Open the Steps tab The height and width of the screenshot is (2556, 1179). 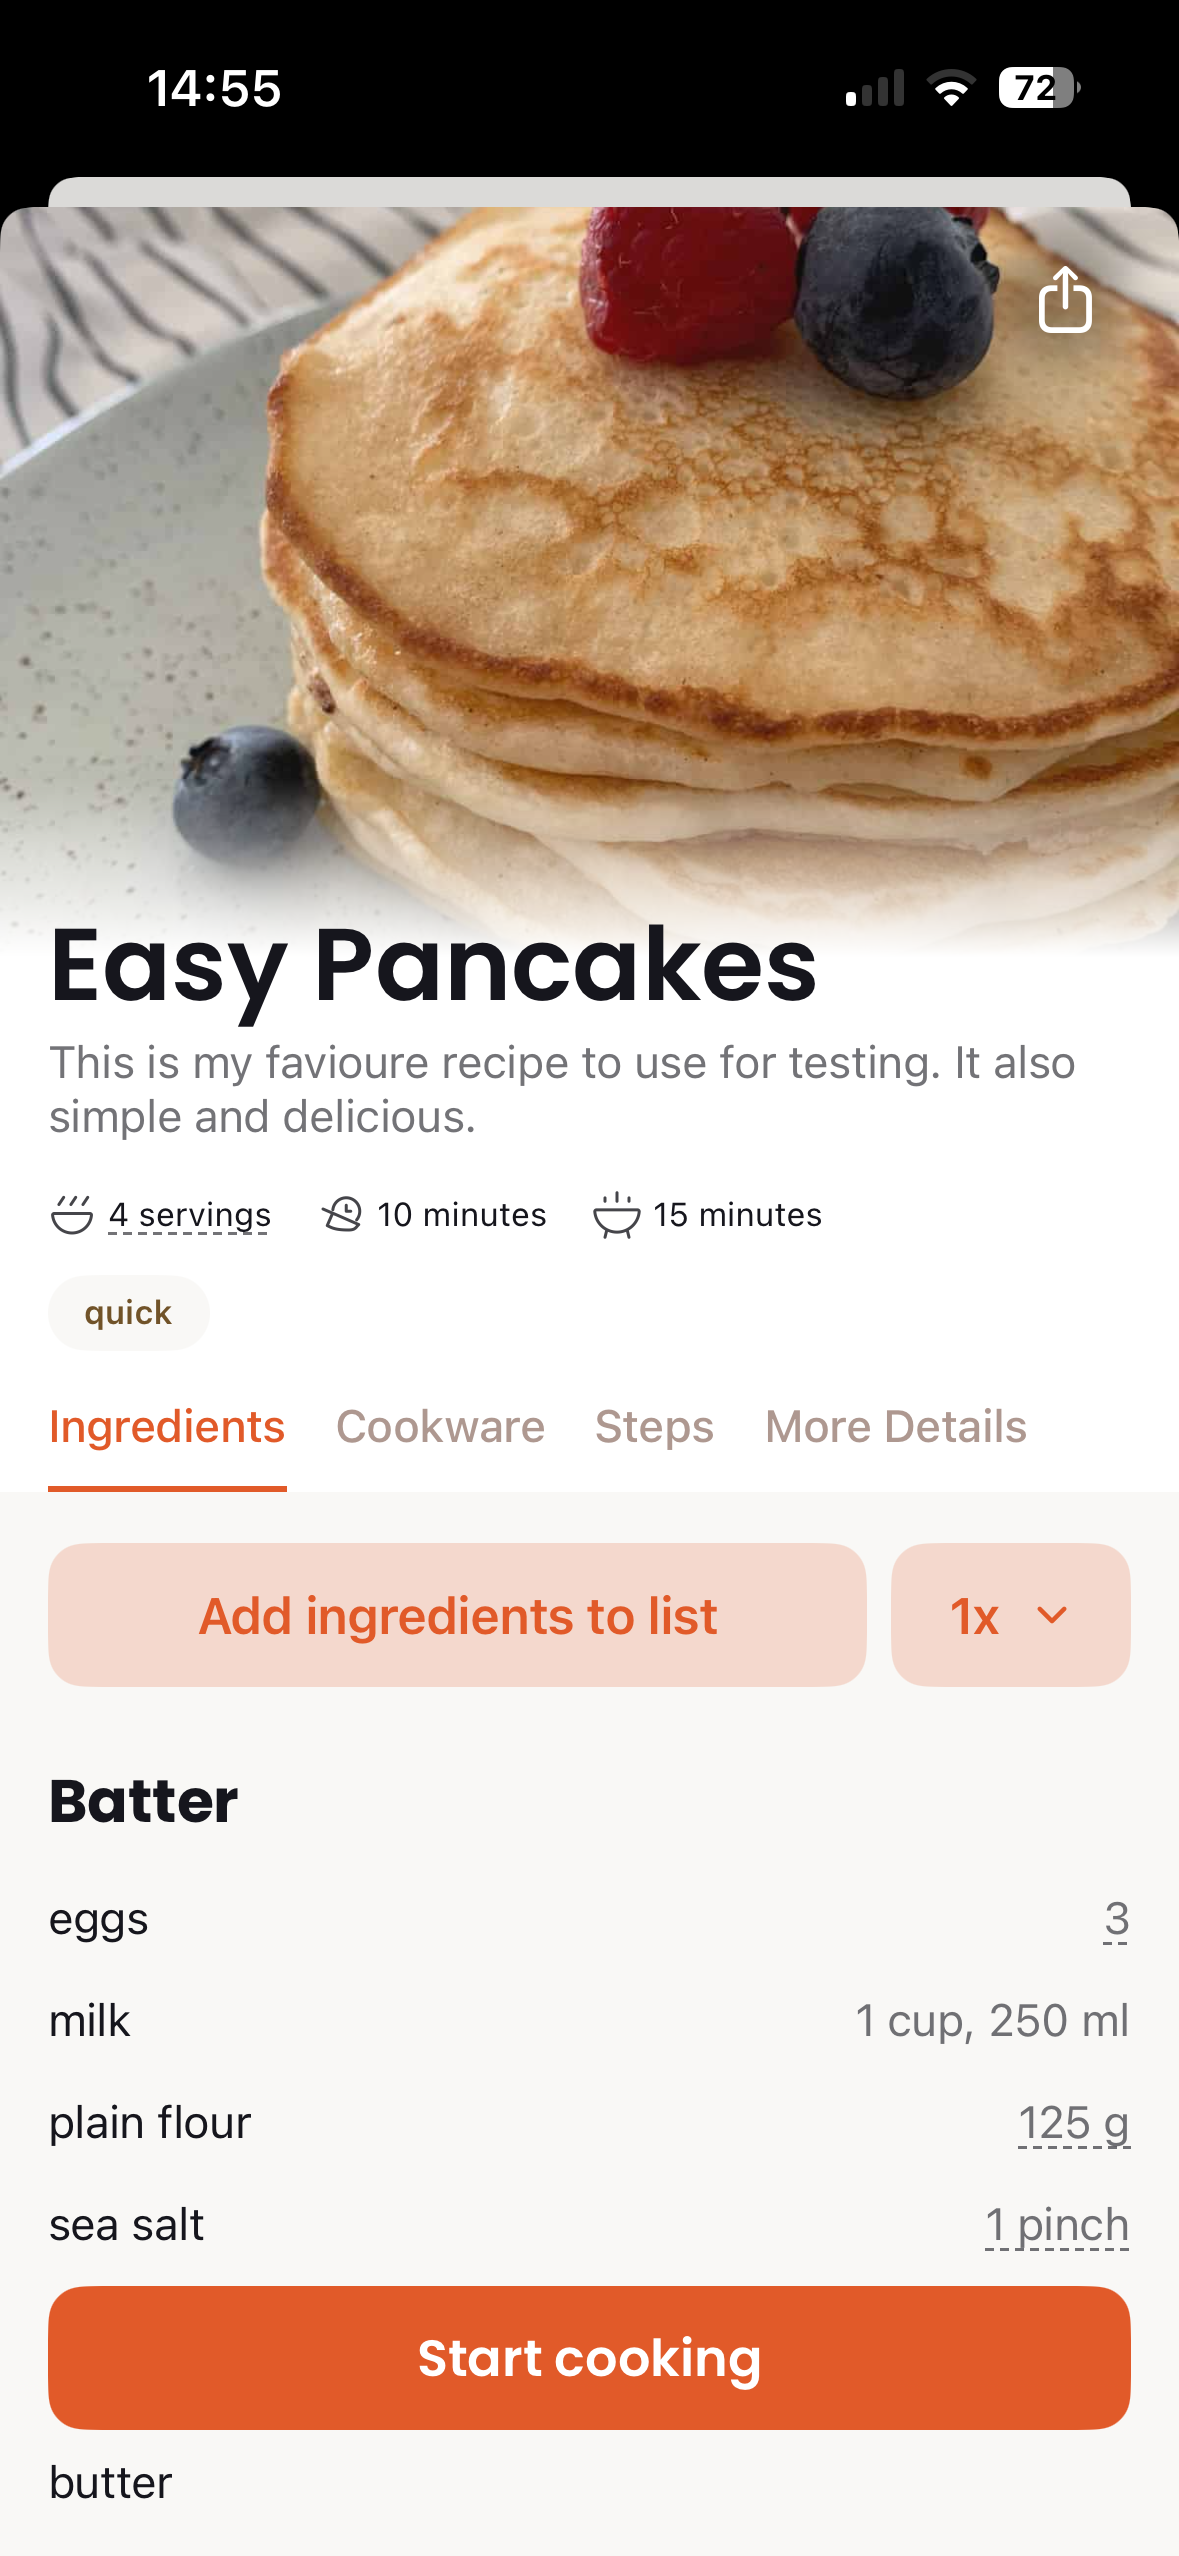(x=653, y=1427)
